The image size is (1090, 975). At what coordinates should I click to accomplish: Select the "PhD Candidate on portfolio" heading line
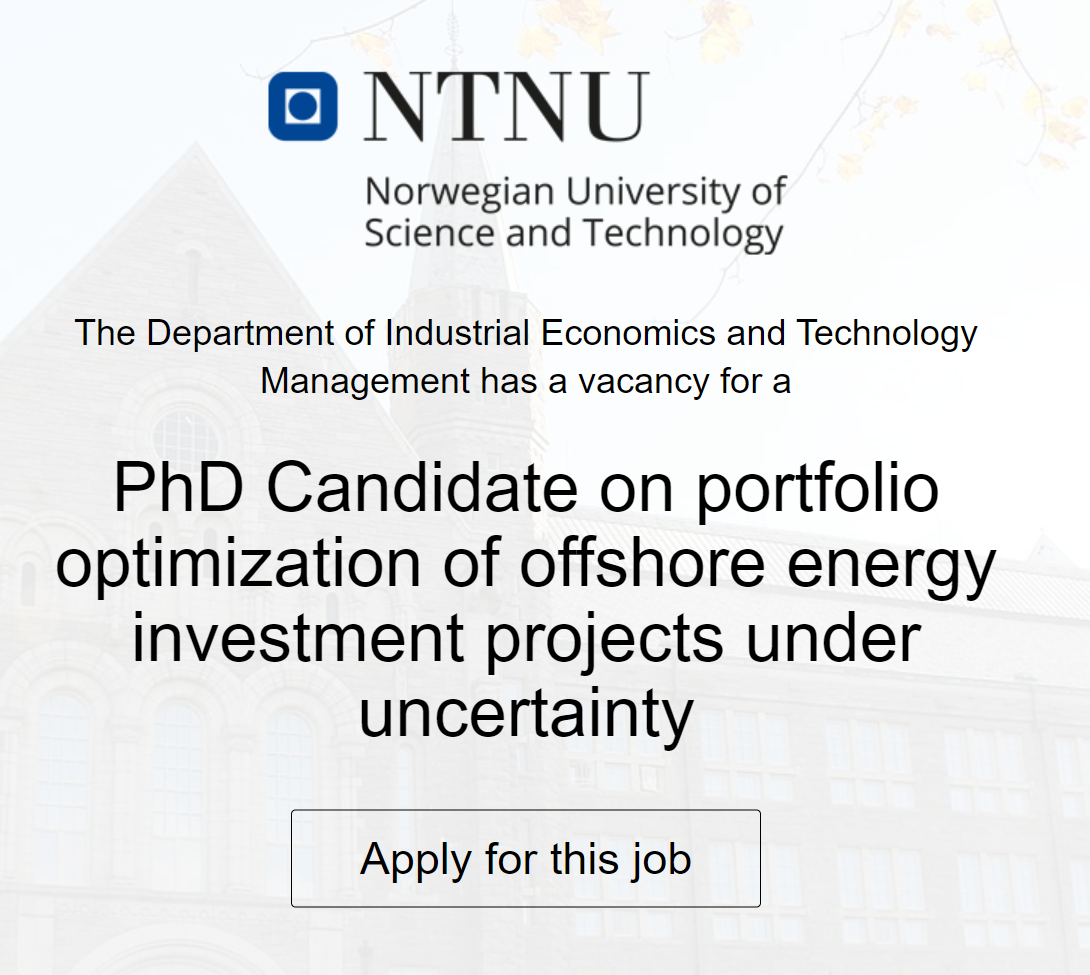point(526,488)
